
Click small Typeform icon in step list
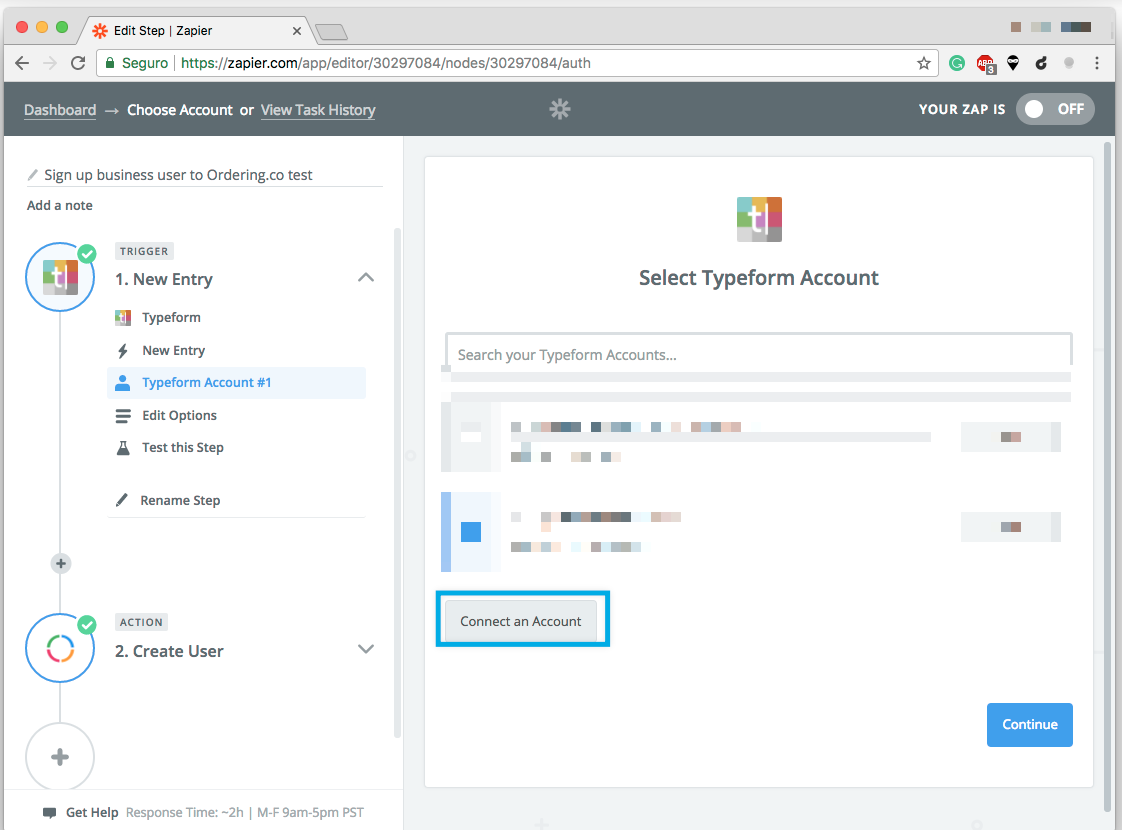(123, 317)
